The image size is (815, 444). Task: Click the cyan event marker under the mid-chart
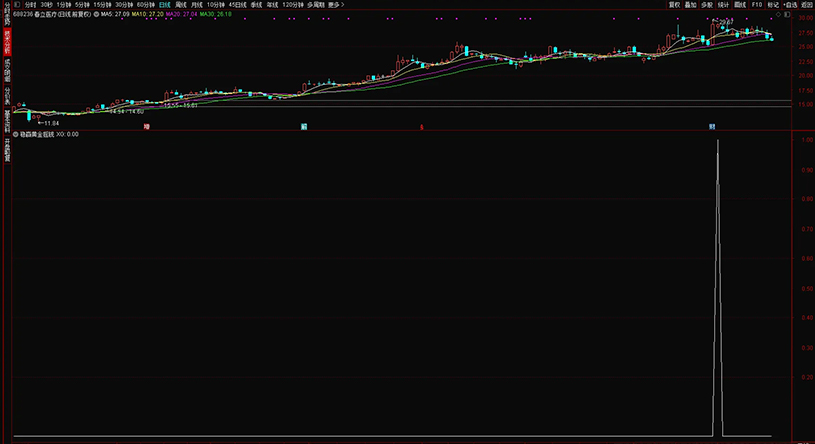pos(304,127)
